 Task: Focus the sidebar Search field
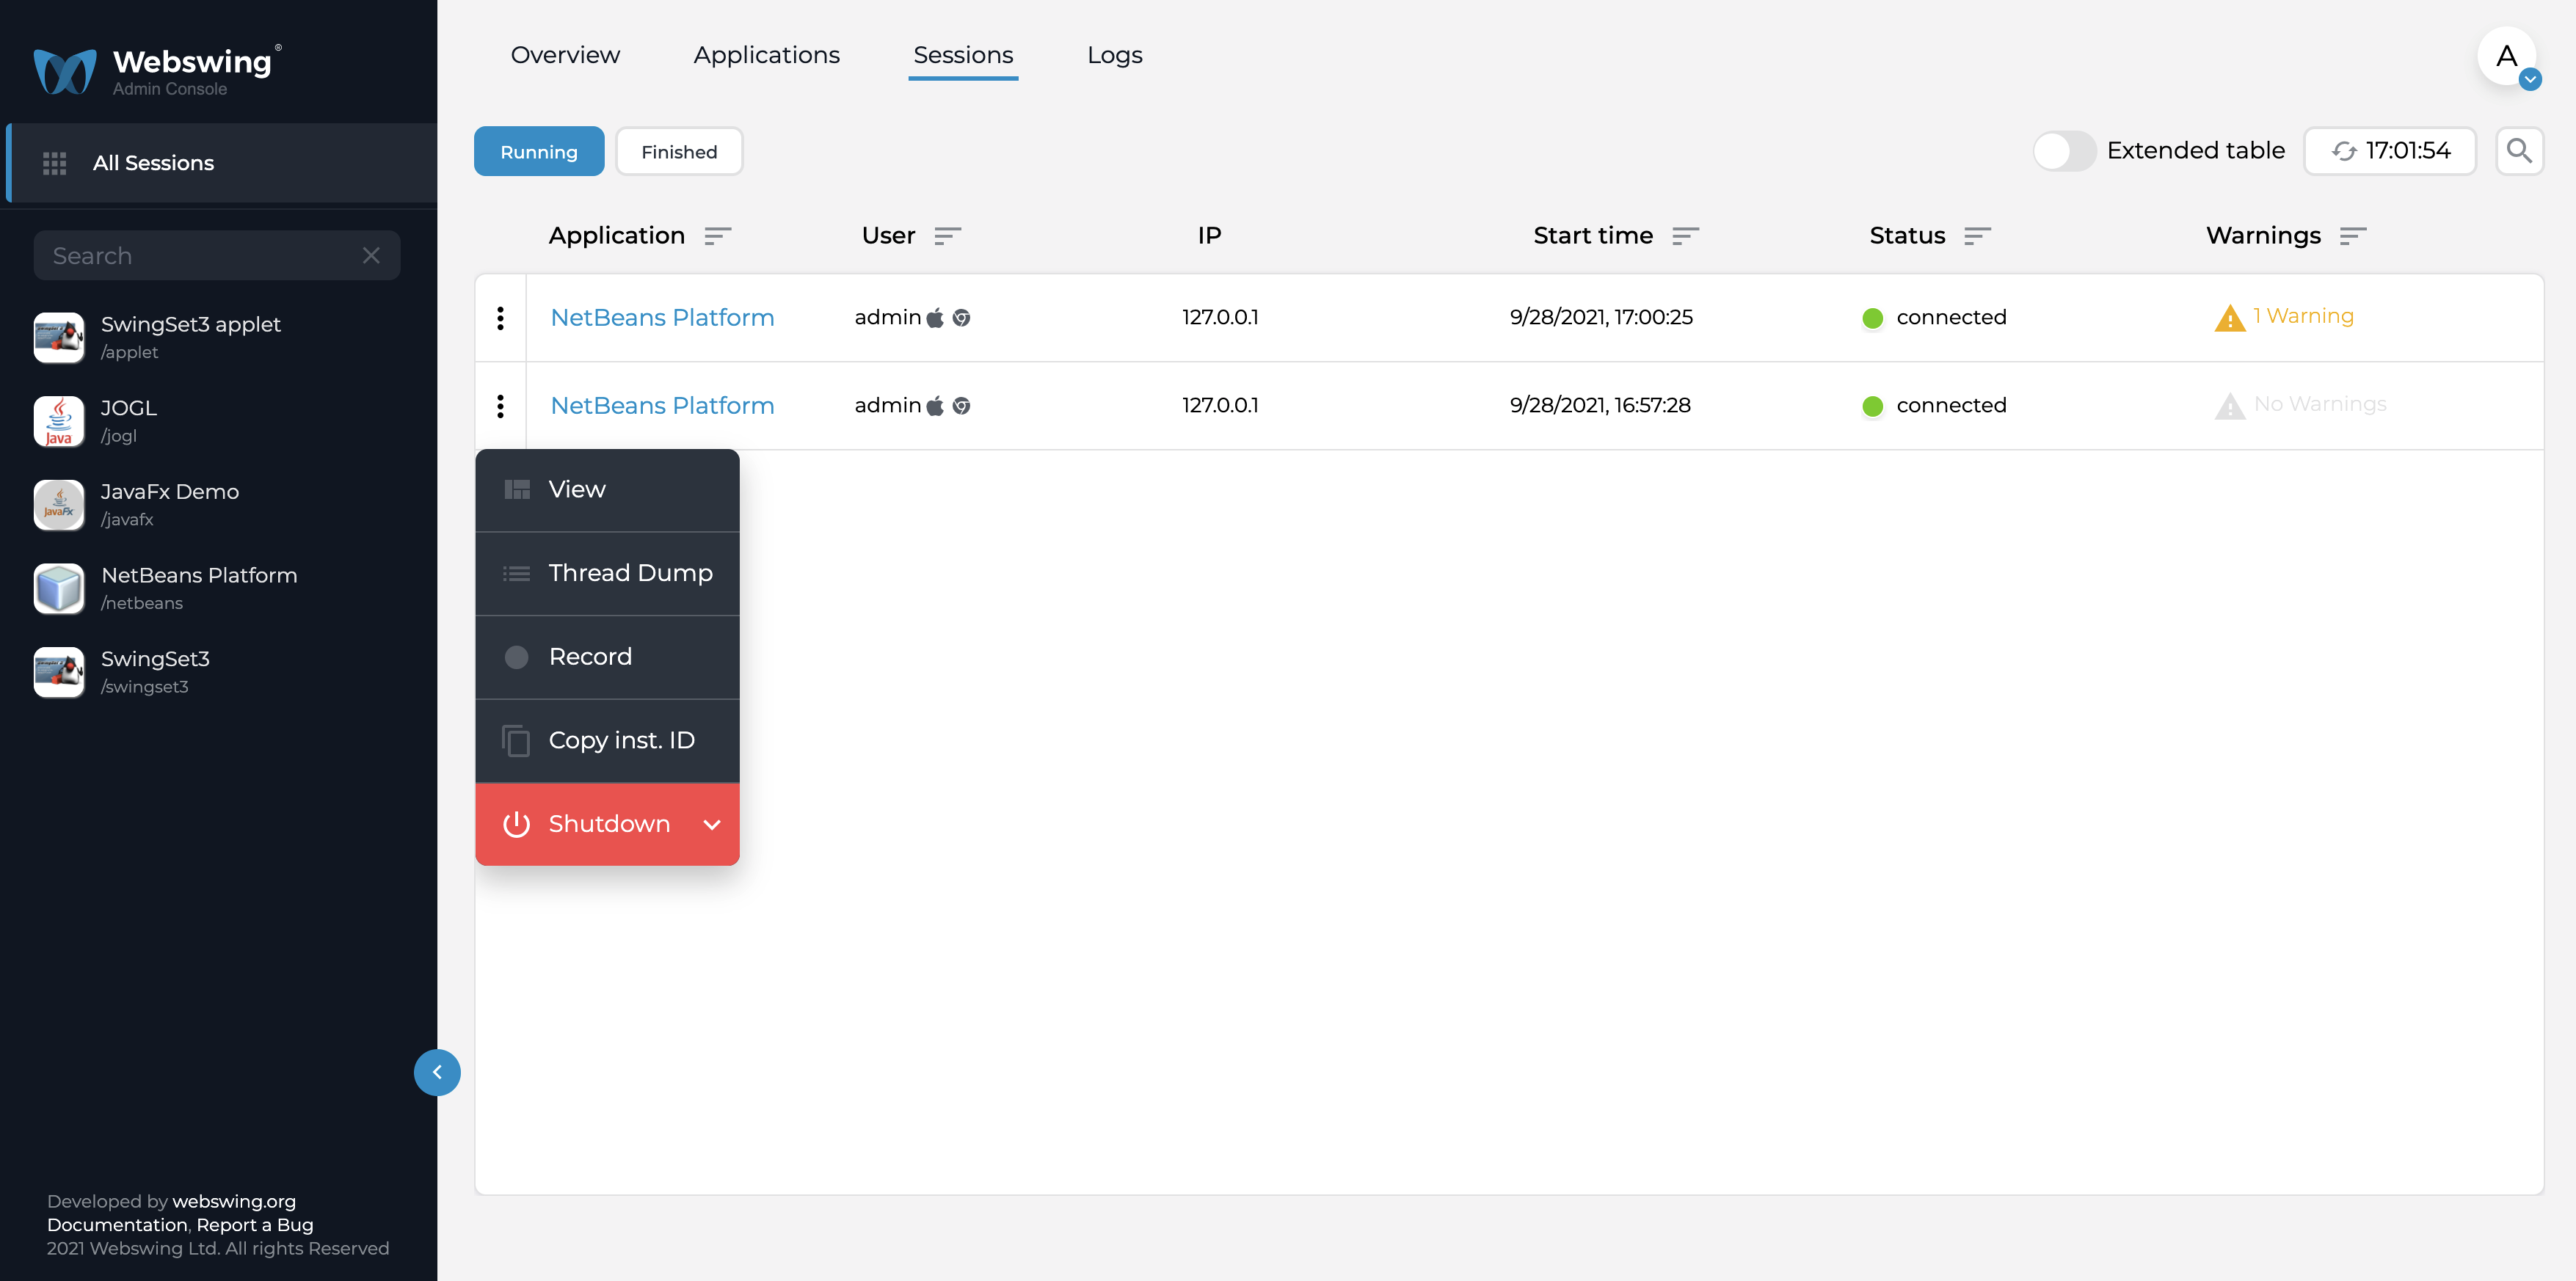point(217,256)
